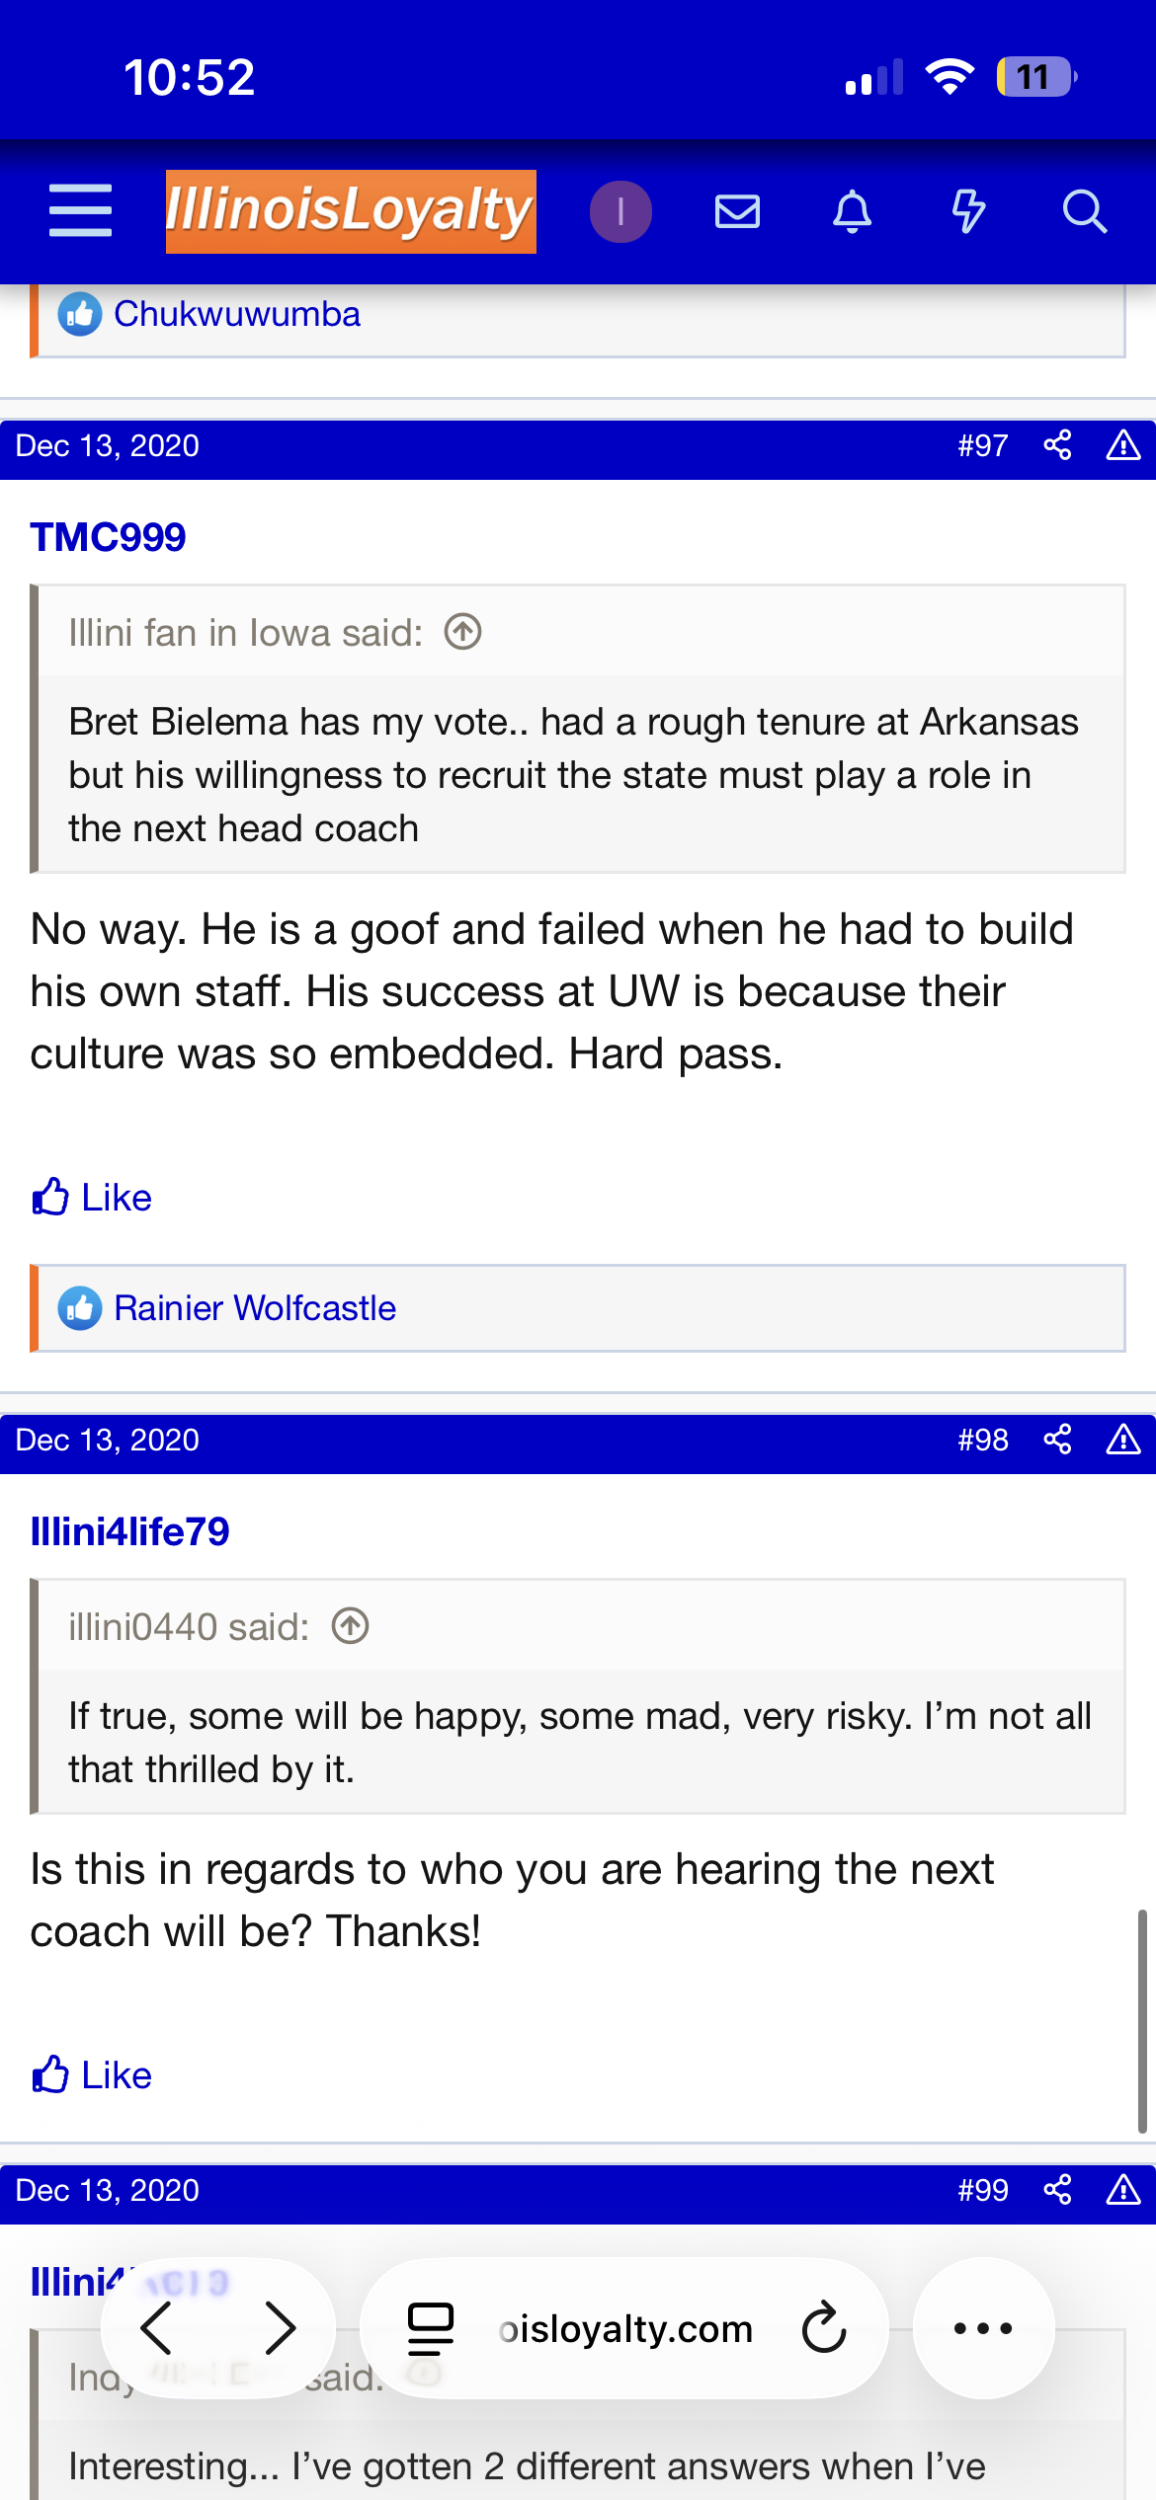This screenshot has width=1156, height=2500.
Task: Like TMC999's post
Action: coord(92,1197)
